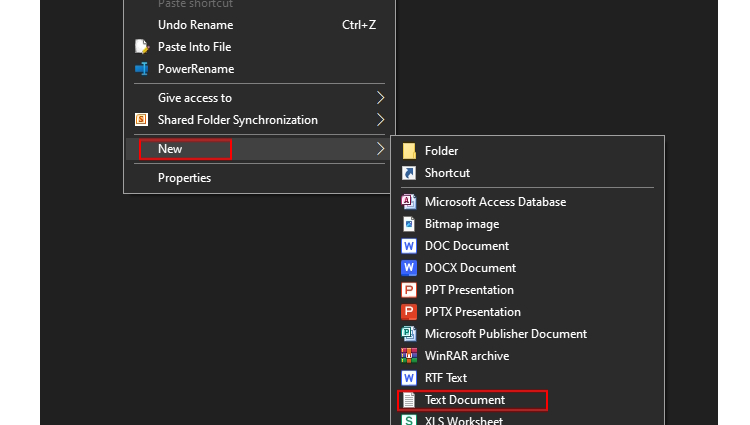Click the Microsoft Access Database icon
Viewport: 750px width, 425px height.
tap(408, 202)
